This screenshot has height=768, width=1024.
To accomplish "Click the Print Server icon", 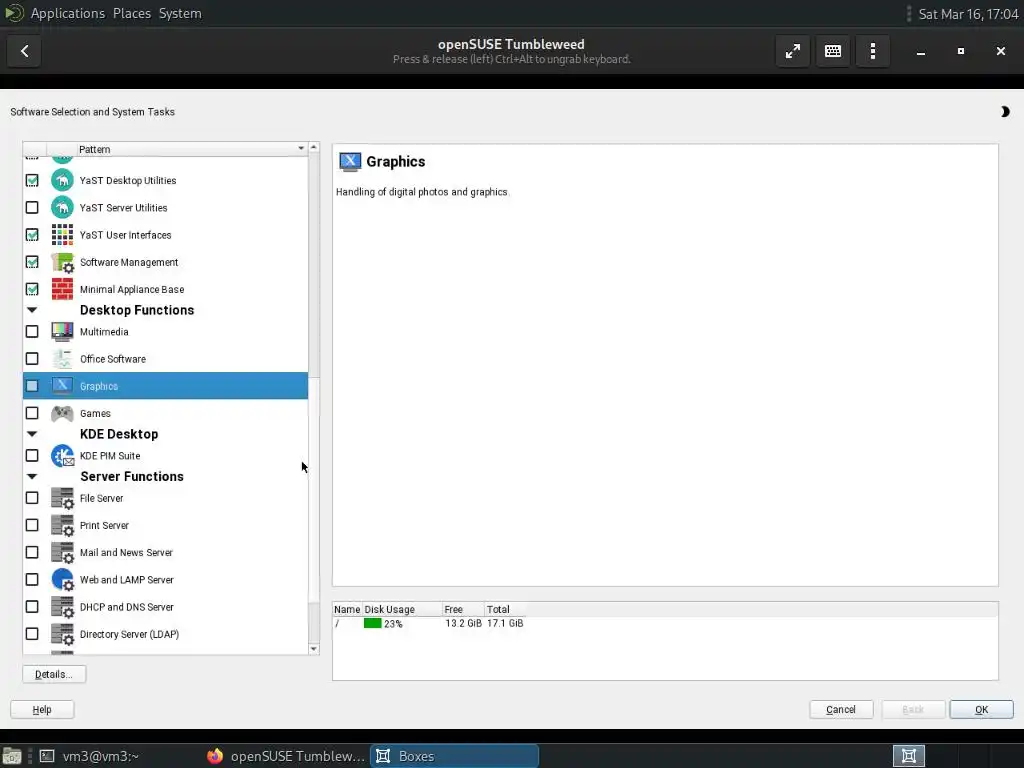I will point(62,526).
